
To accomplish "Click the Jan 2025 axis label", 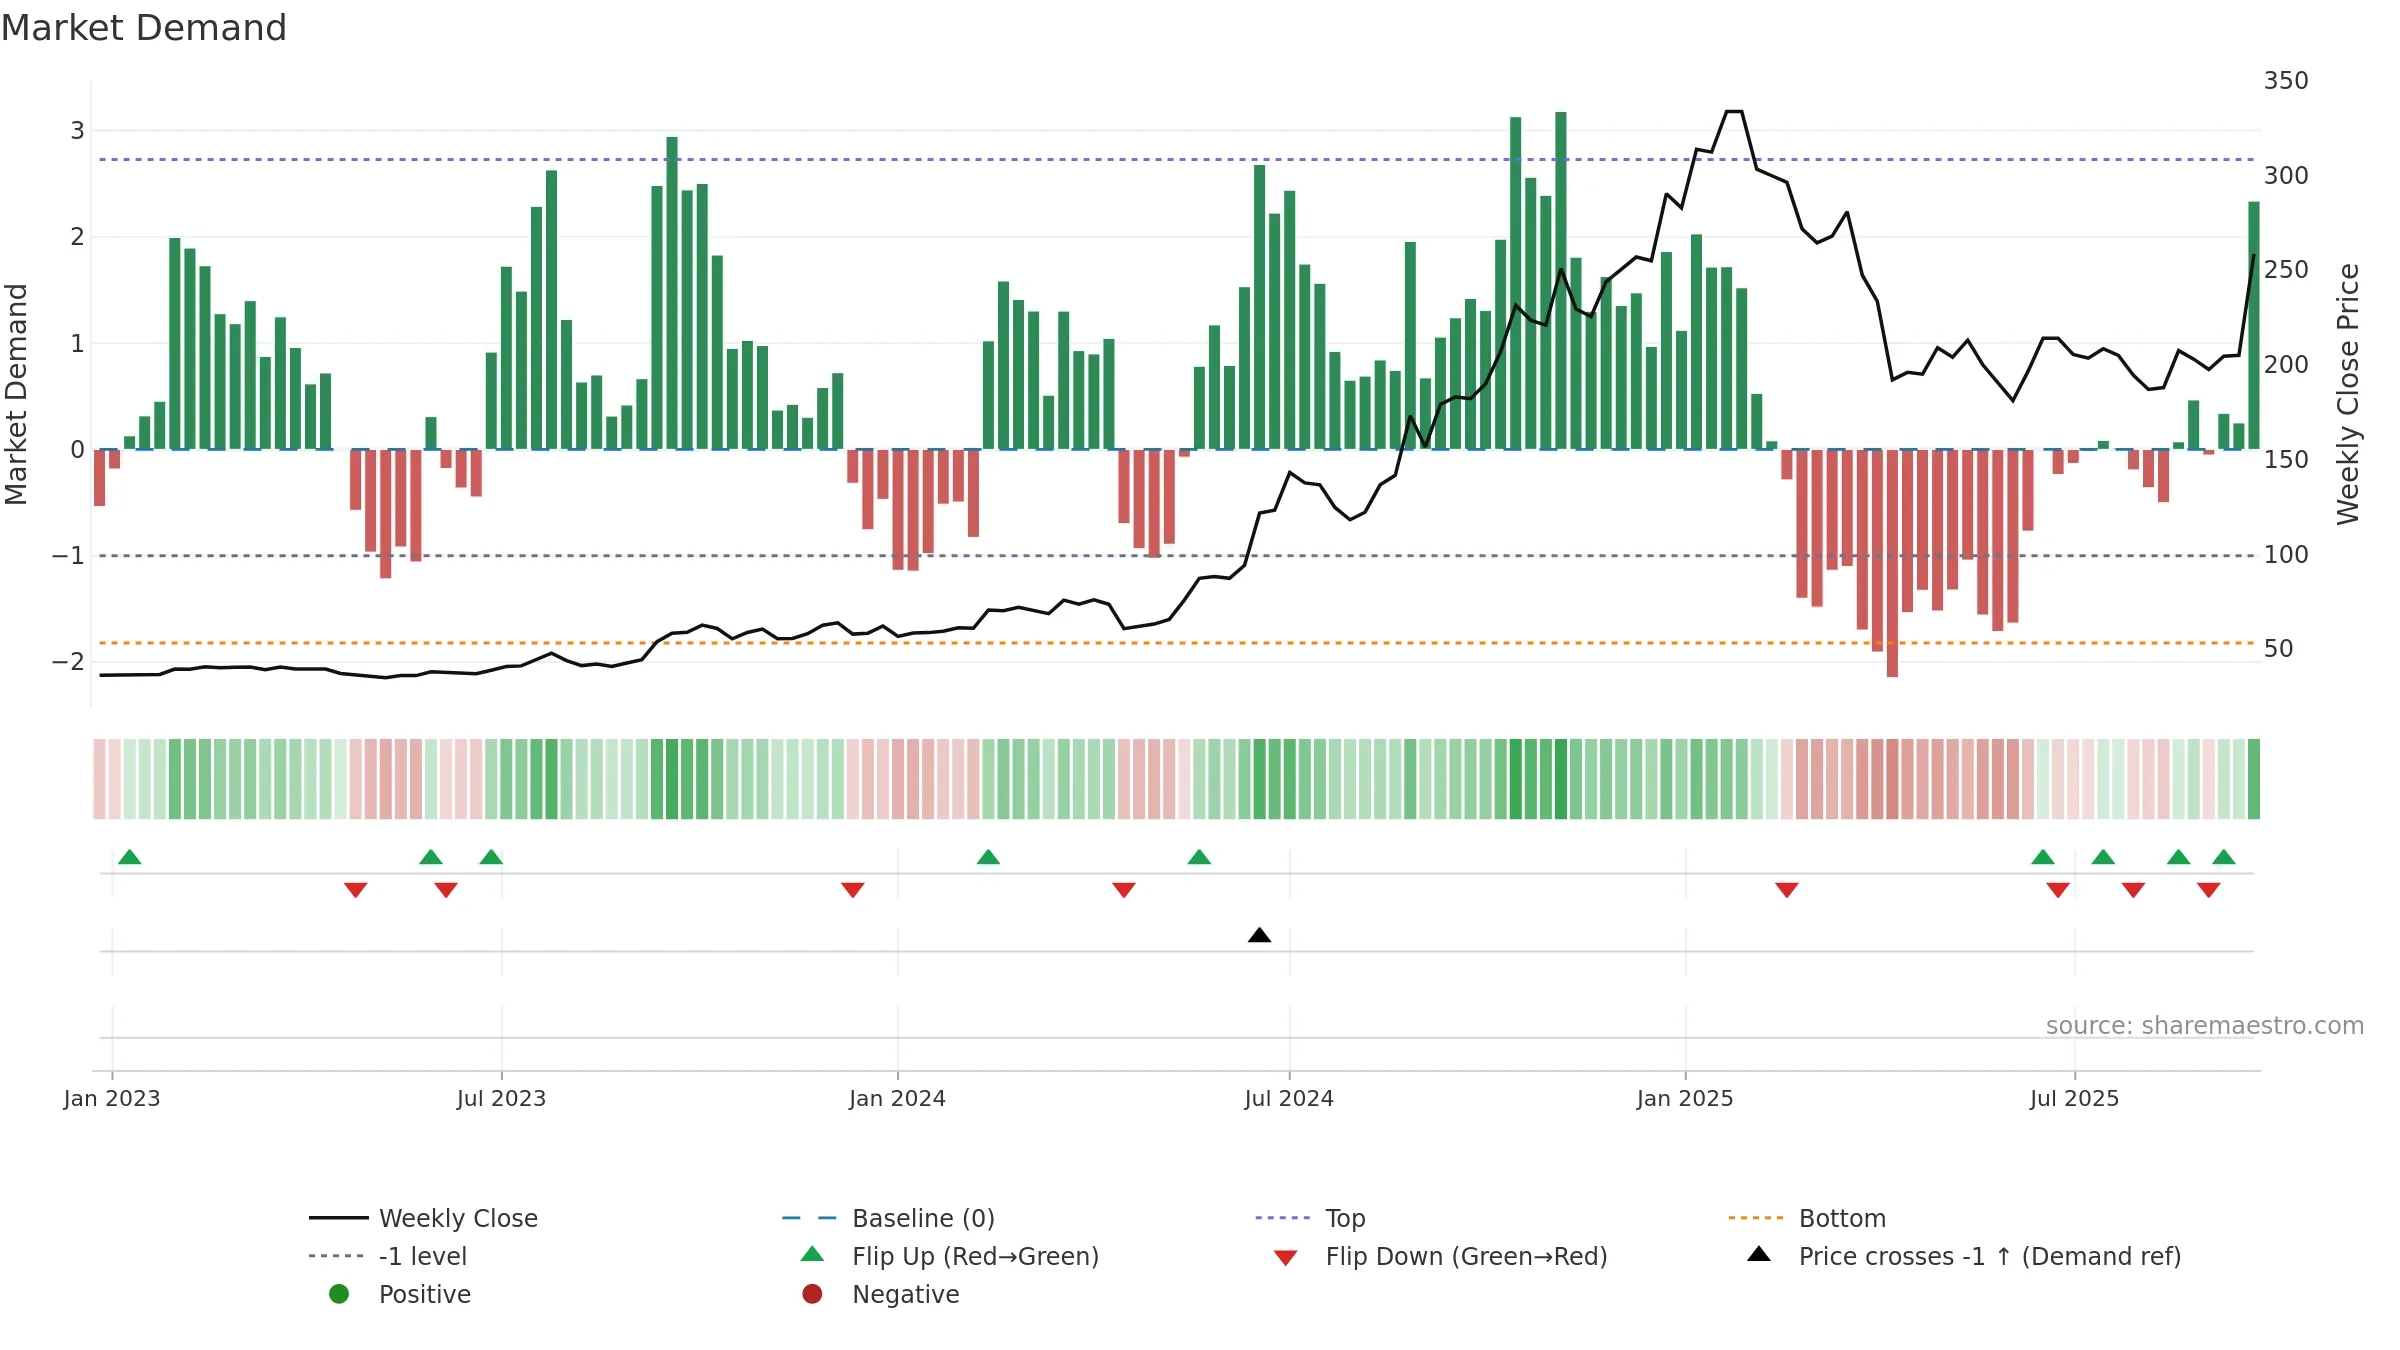I will point(1685,1098).
